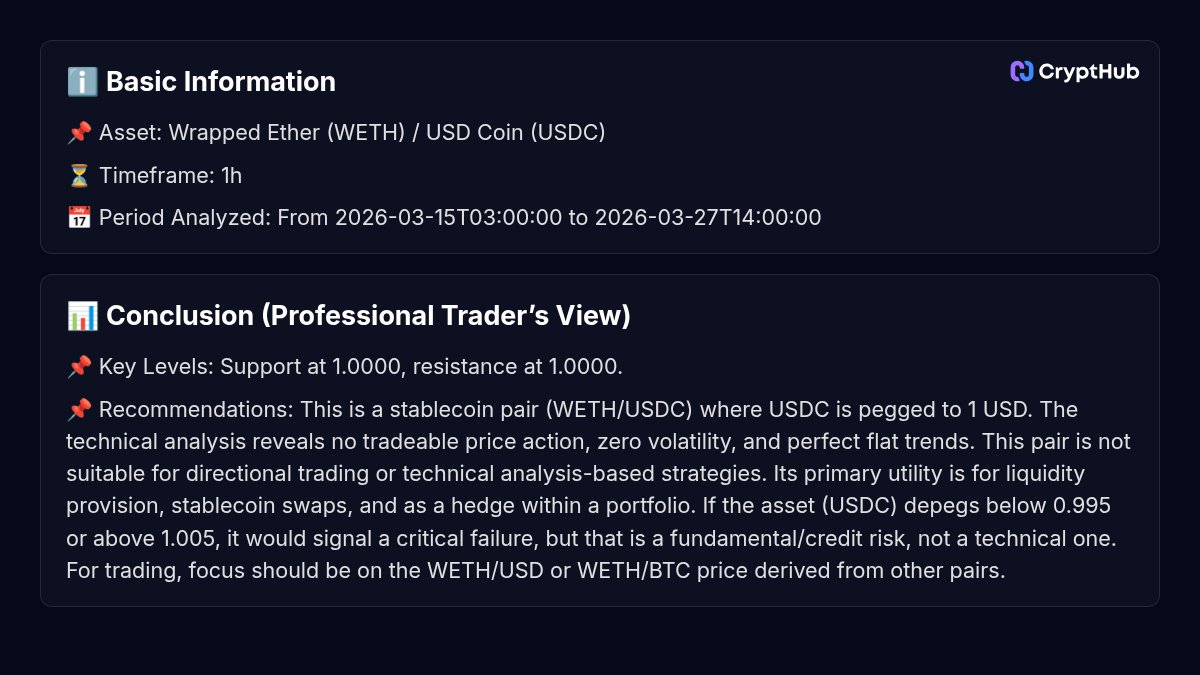The height and width of the screenshot is (675, 1200).
Task: Click the start date 2026-03-15T03:00:00
Action: click(448, 217)
